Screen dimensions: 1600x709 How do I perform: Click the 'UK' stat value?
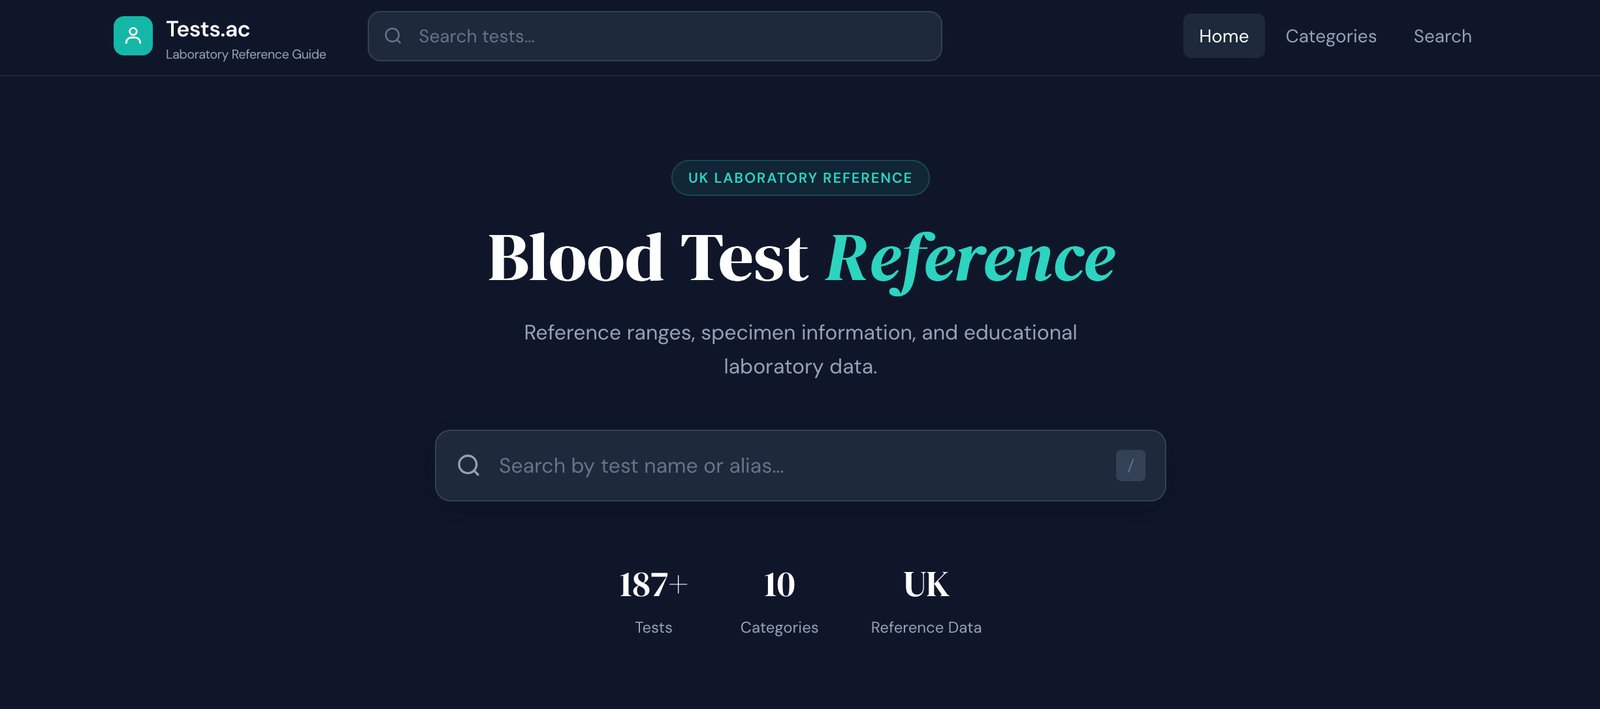point(926,584)
